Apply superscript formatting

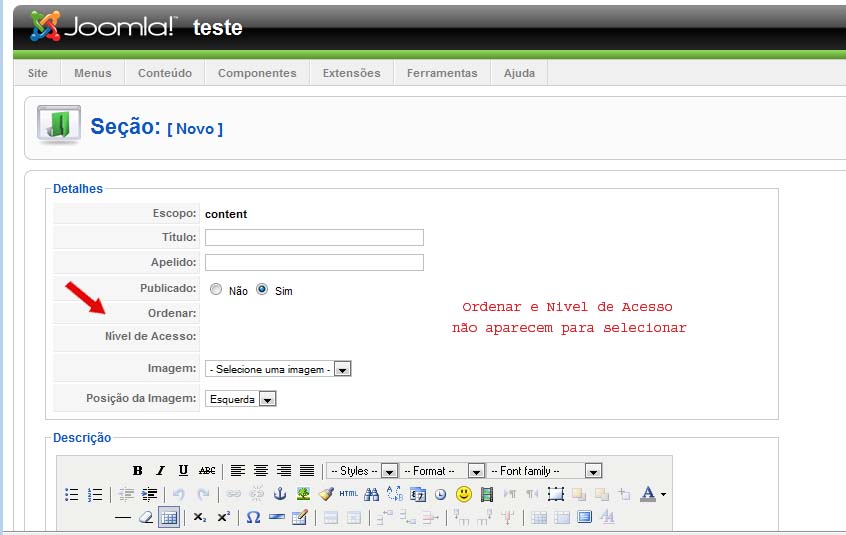(223, 518)
